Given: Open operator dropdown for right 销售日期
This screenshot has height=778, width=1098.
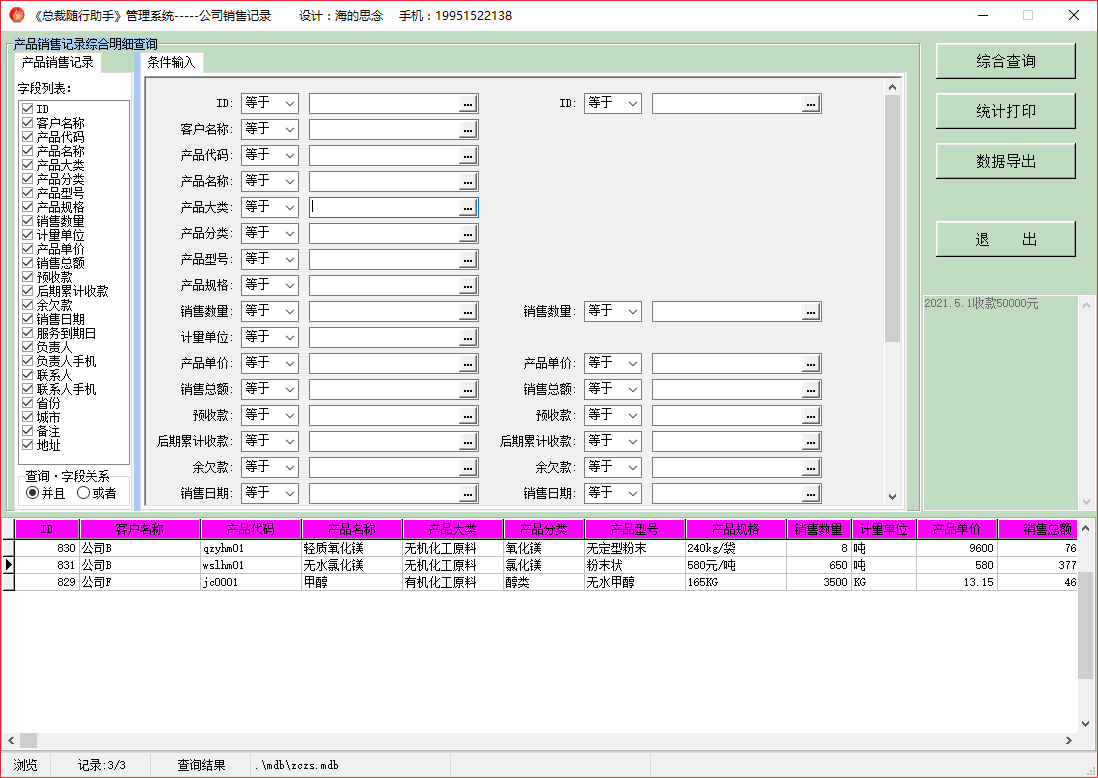Looking at the screenshot, I should (613, 494).
